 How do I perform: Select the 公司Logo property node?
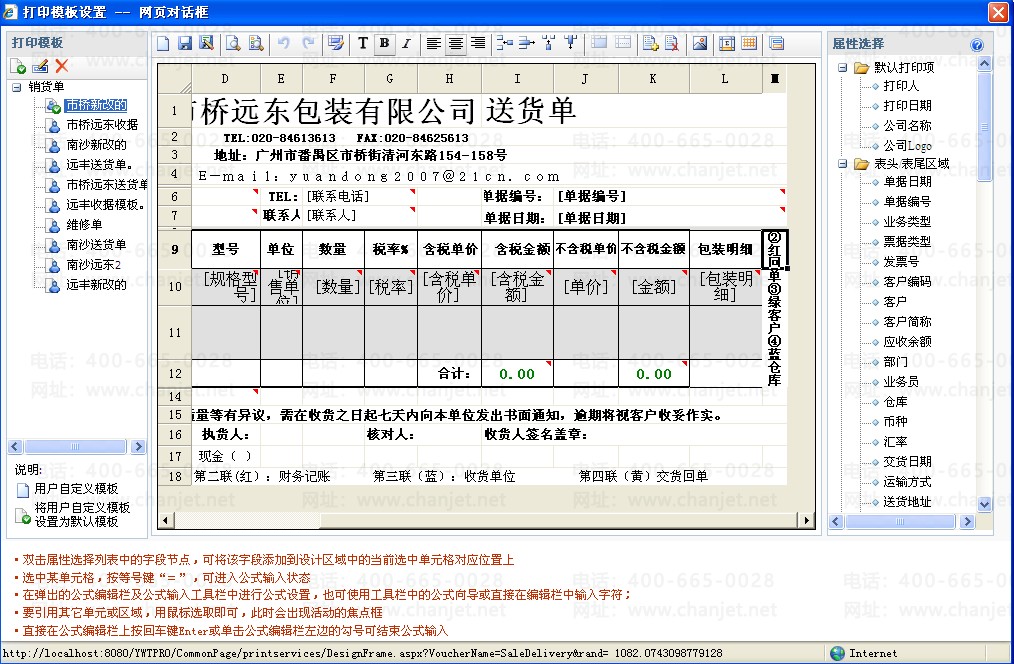click(x=907, y=145)
